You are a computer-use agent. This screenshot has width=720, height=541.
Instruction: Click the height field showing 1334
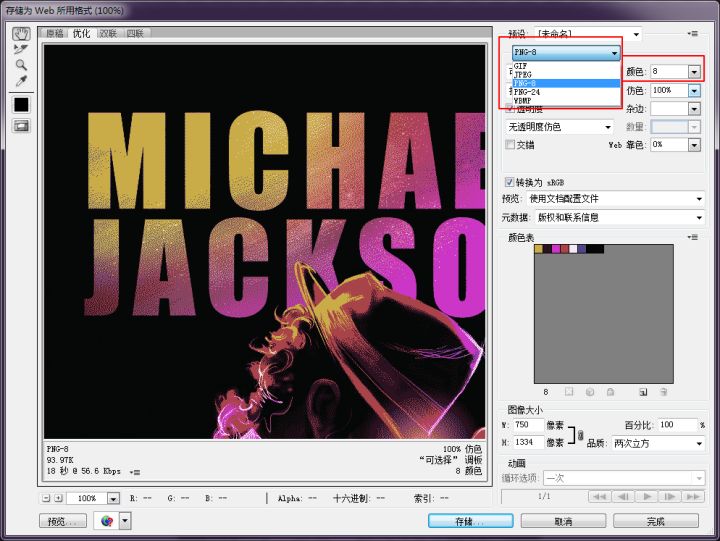coord(528,442)
